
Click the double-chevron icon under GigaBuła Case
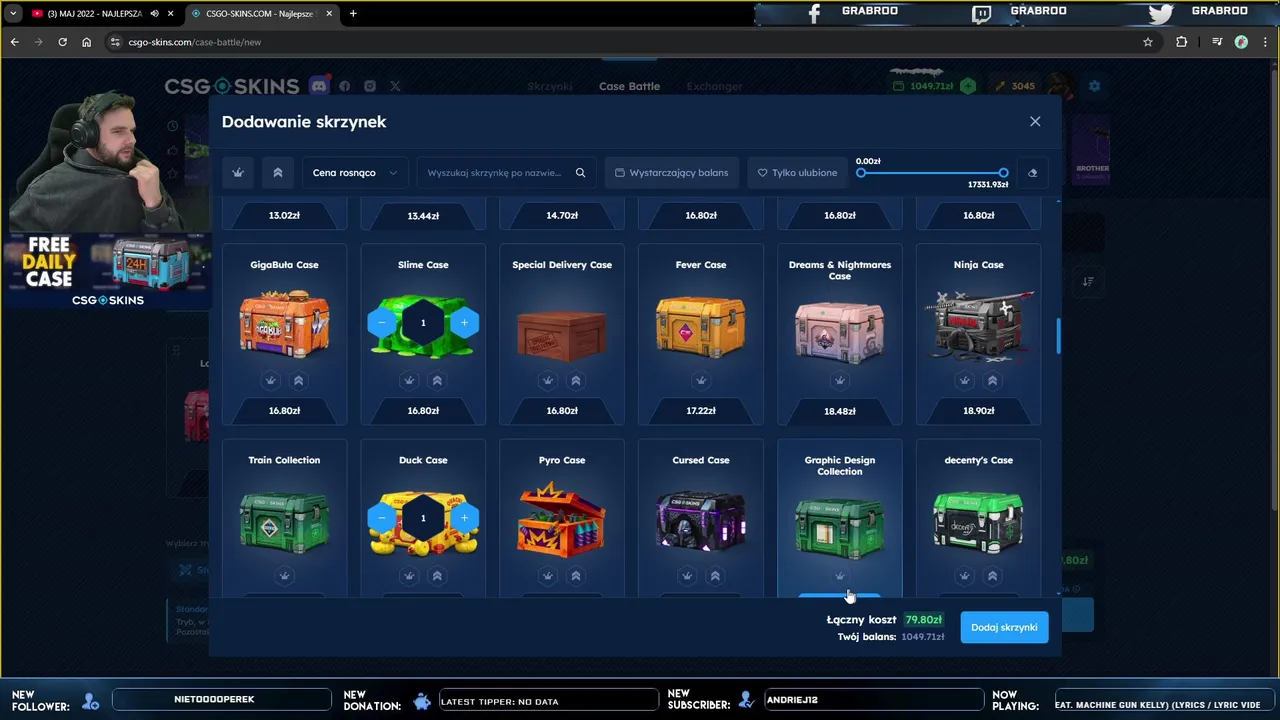298,380
